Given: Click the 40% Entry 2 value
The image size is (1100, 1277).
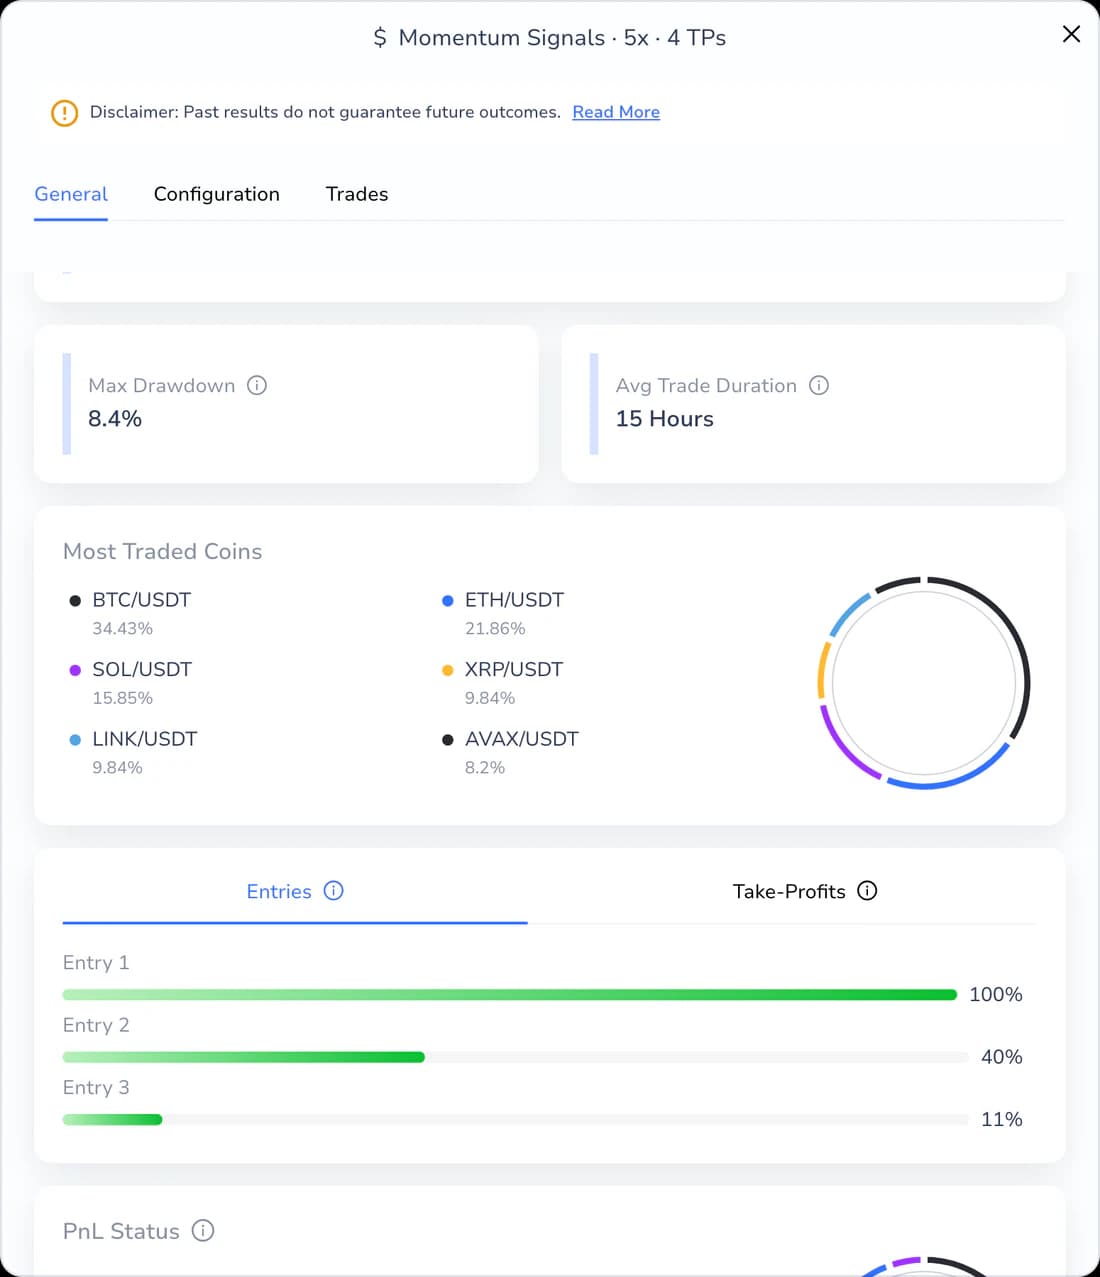Looking at the screenshot, I should point(1002,1057).
